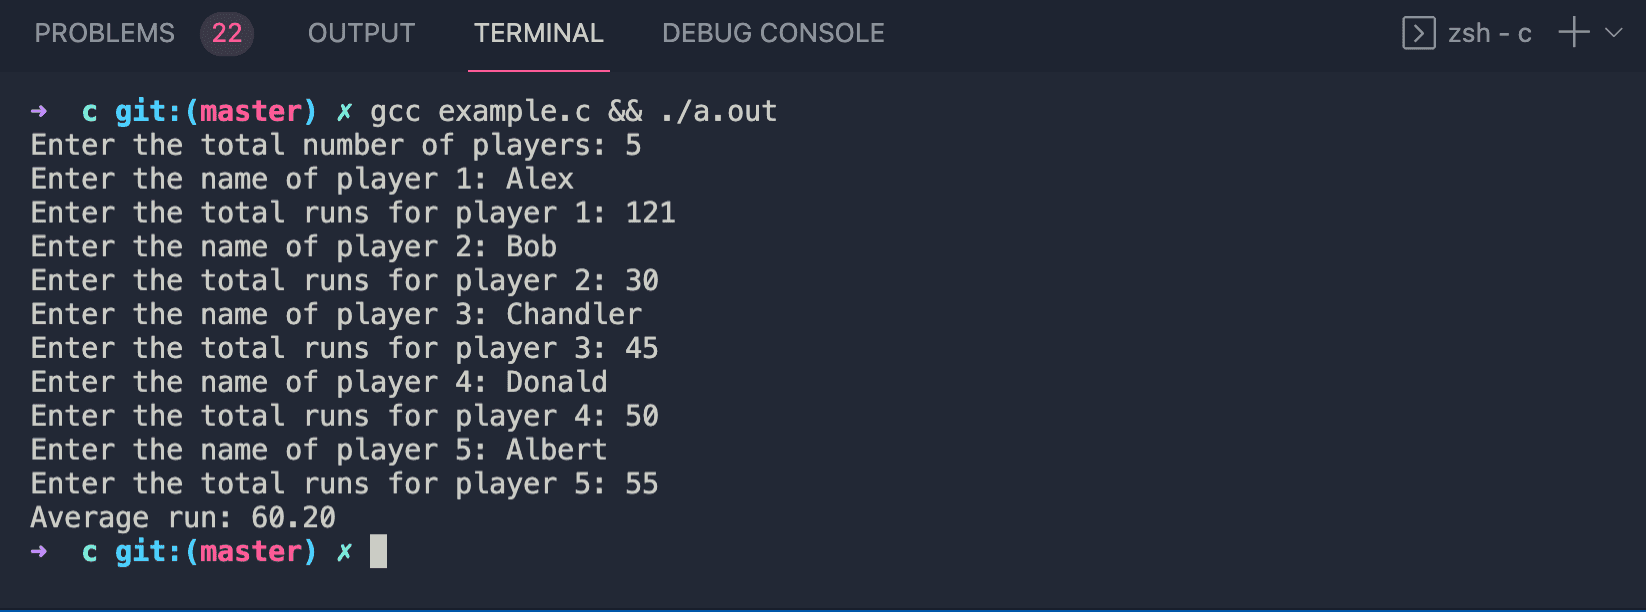Click the 22 problems count badge
The image size is (1646, 612).
(x=227, y=33)
